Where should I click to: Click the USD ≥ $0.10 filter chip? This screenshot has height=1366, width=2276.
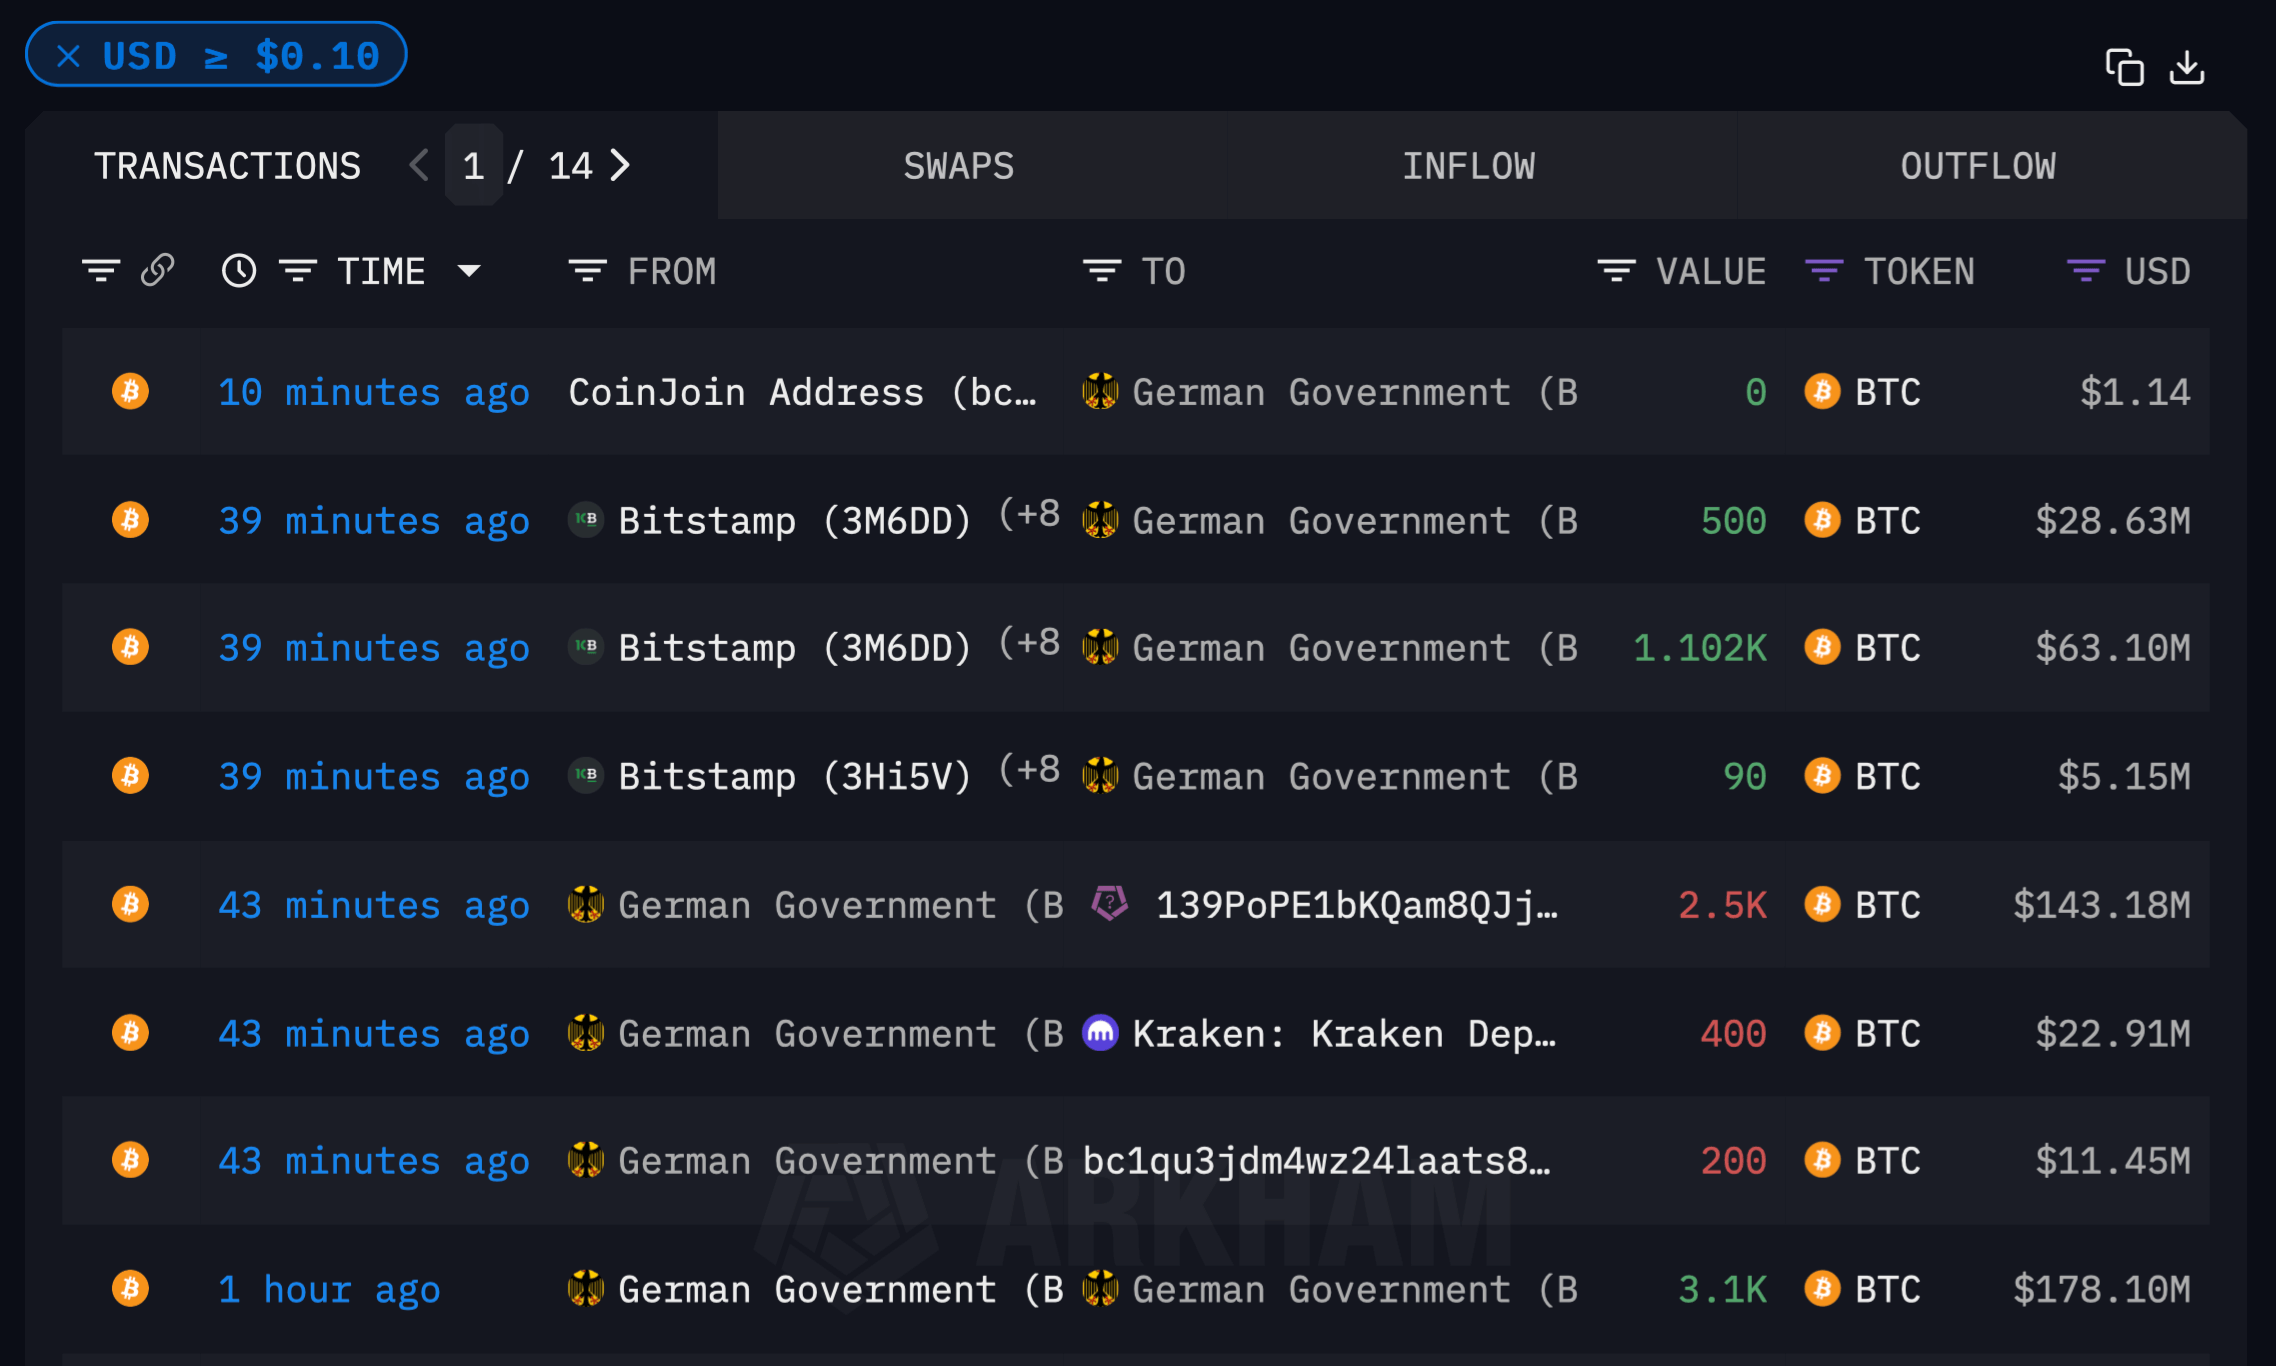click(216, 55)
